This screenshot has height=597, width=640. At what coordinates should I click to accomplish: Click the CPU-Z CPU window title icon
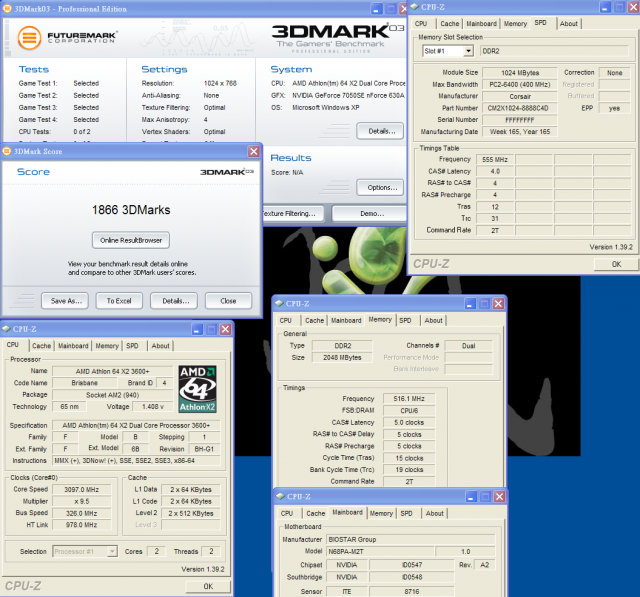pos(7,329)
